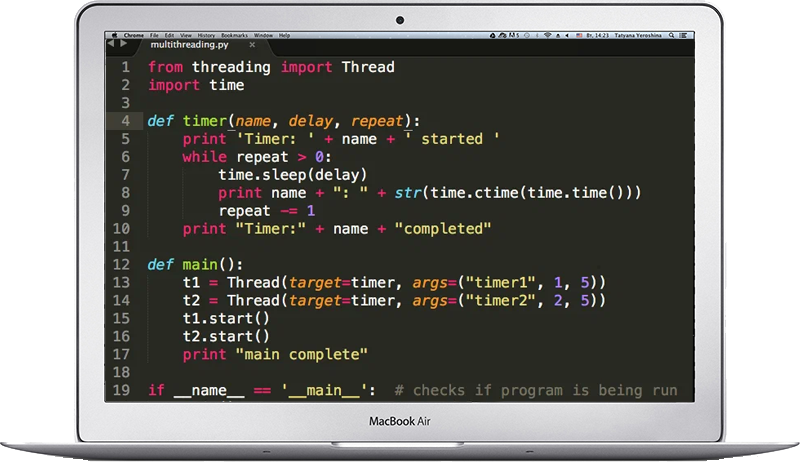The width and height of the screenshot is (800, 464).
Task: Open Spotlight search magnifier
Action: tap(671, 35)
